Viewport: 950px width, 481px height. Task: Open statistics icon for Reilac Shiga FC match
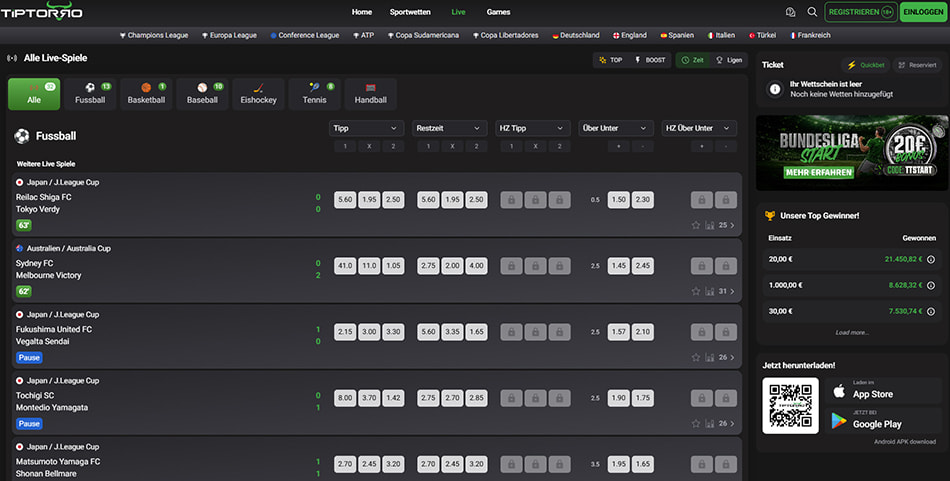(709, 225)
